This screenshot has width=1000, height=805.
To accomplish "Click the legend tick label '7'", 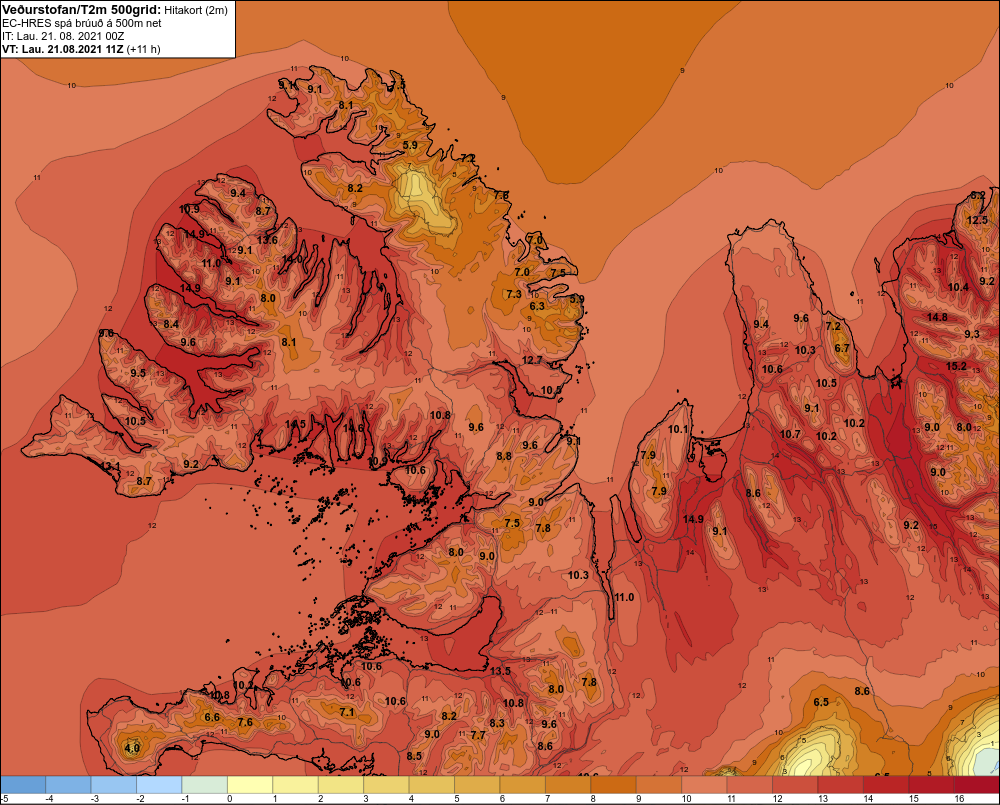I will [x=547, y=799].
